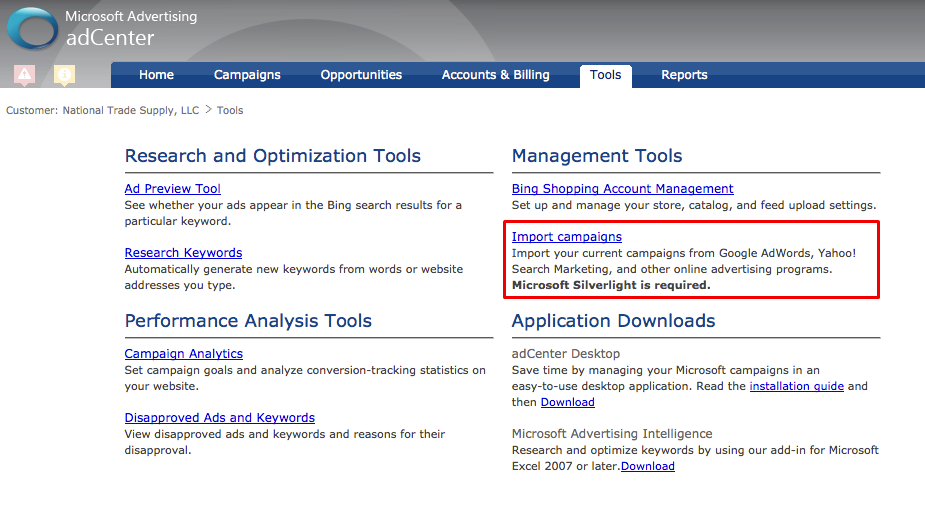Open the Home tab
Viewport: 925px width, 517px height.
pyautogui.click(x=156, y=75)
